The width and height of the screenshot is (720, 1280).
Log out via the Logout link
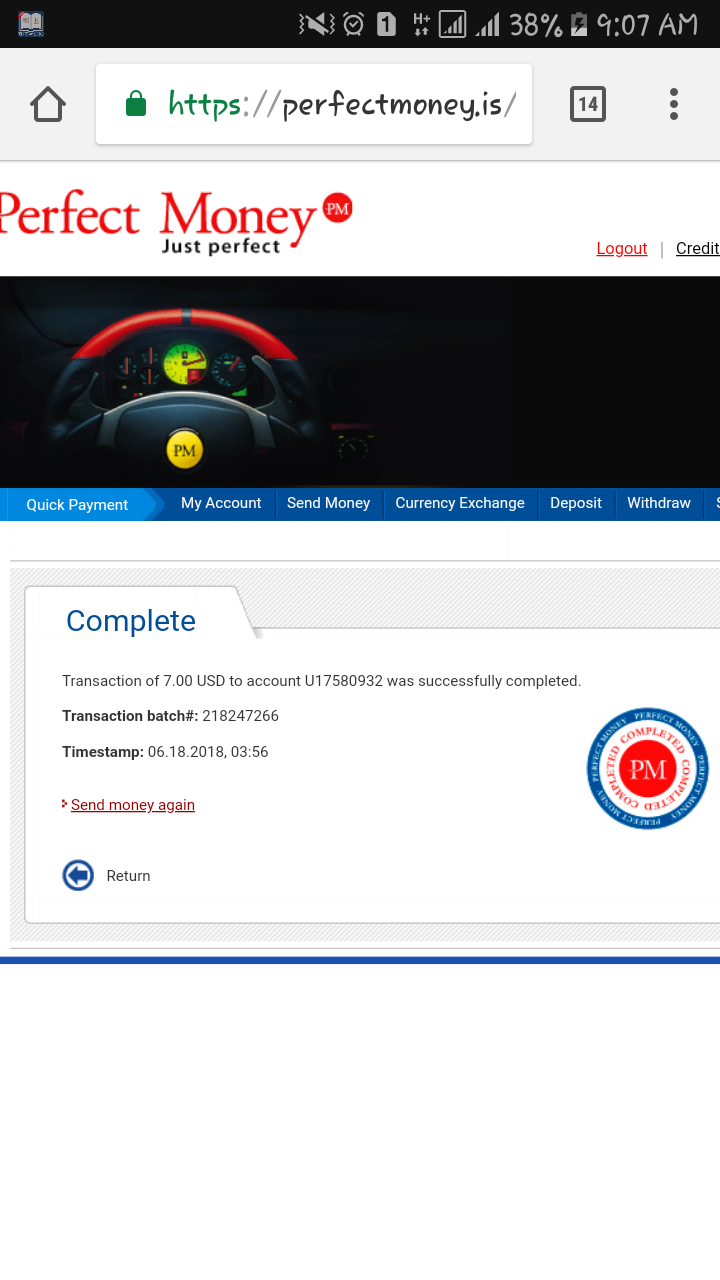click(x=622, y=249)
